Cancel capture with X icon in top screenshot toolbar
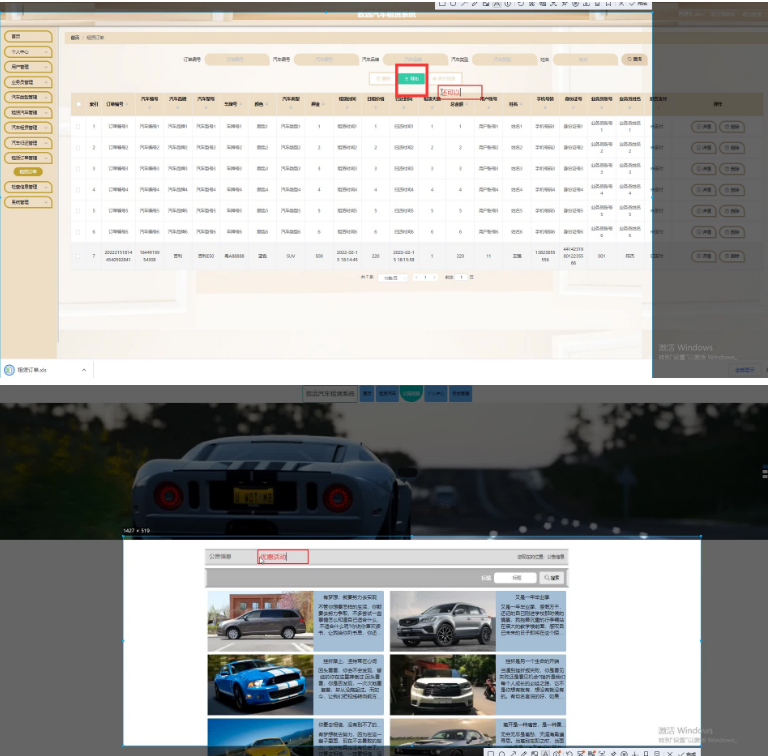Viewport: 768px width, 756px height. click(621, 3)
